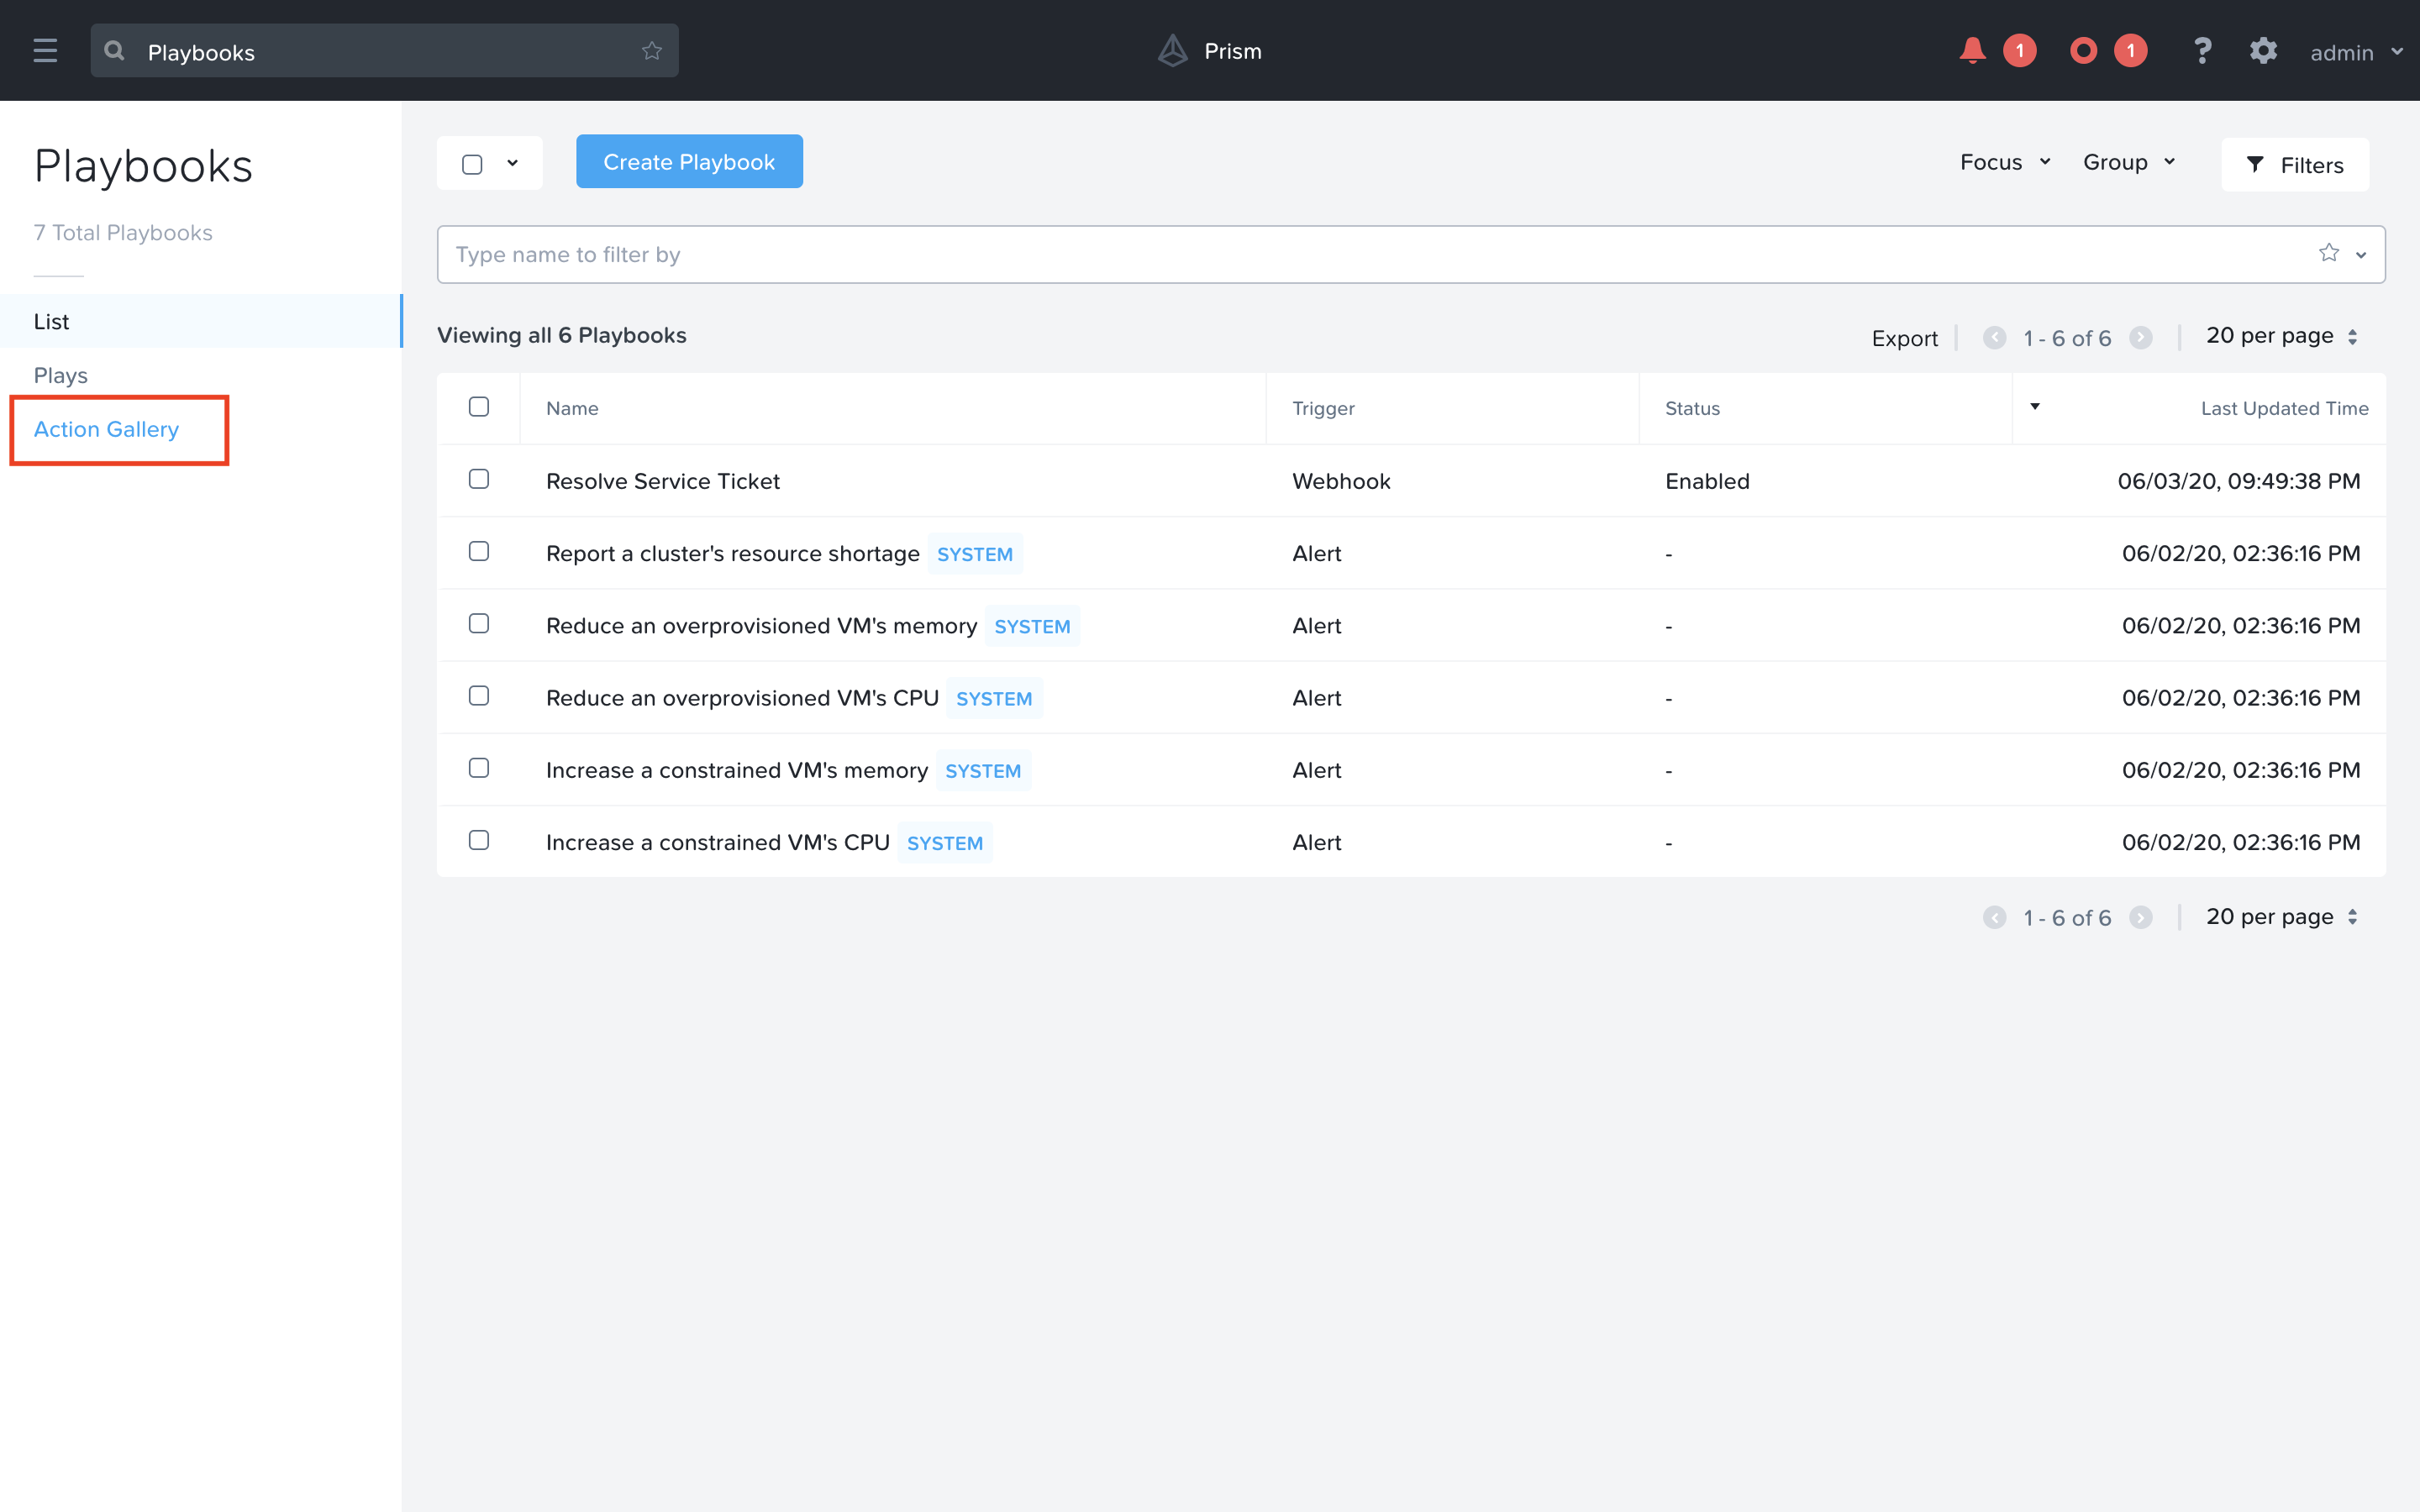Click the Prism logo icon
The height and width of the screenshot is (1512, 2420).
1172,51
